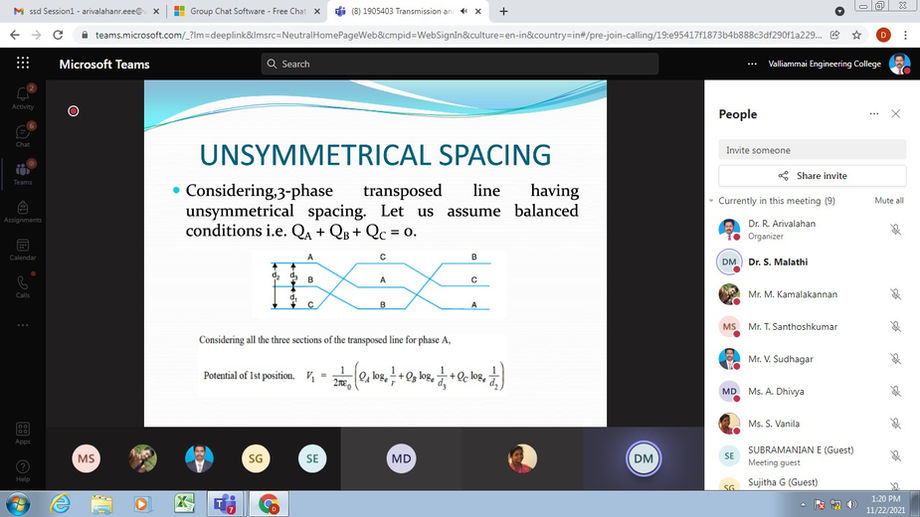Select the SG participant avatar tile
The width and height of the screenshot is (920, 517).
coord(256,458)
